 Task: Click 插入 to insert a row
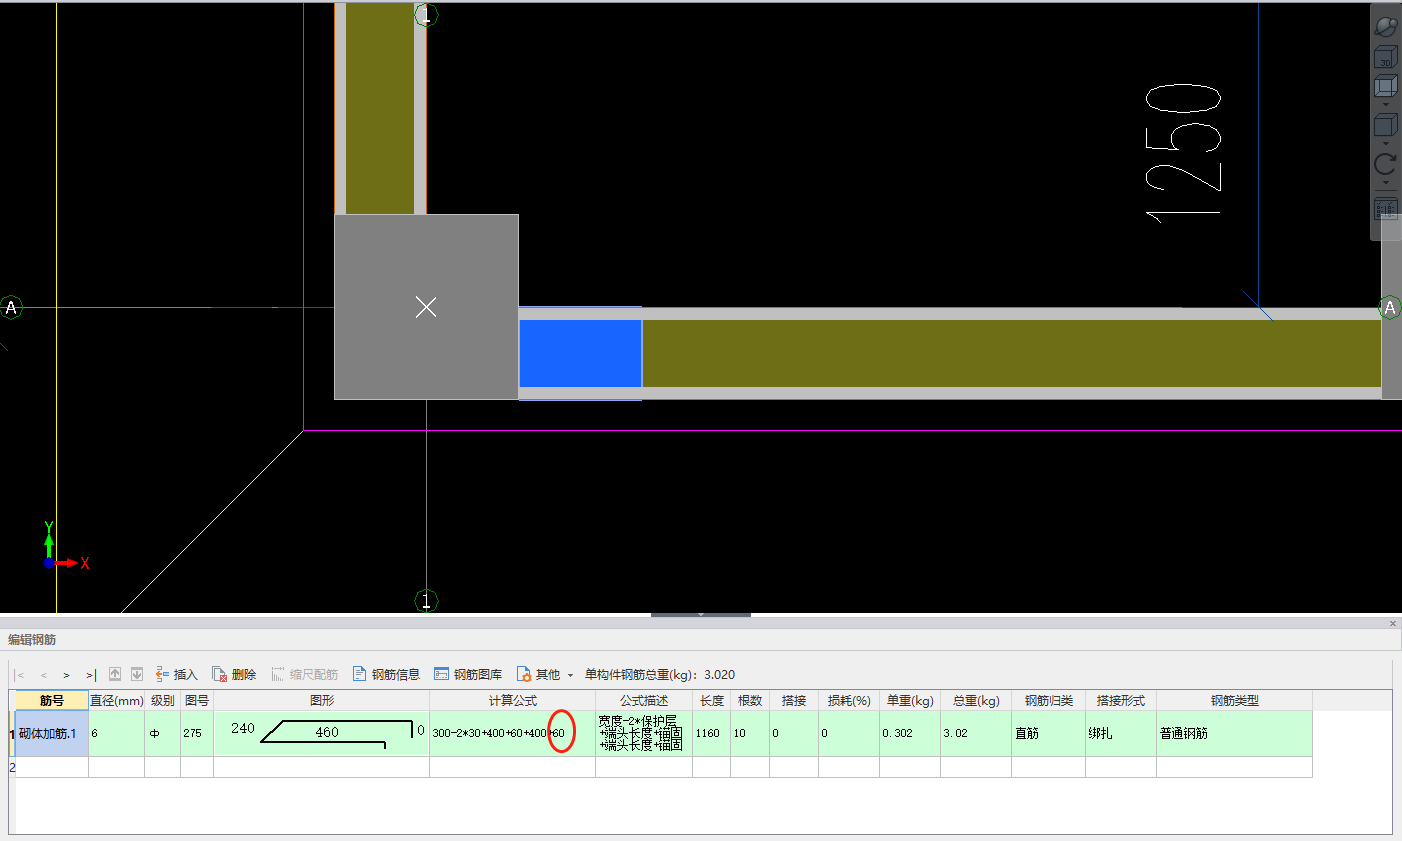tap(176, 674)
